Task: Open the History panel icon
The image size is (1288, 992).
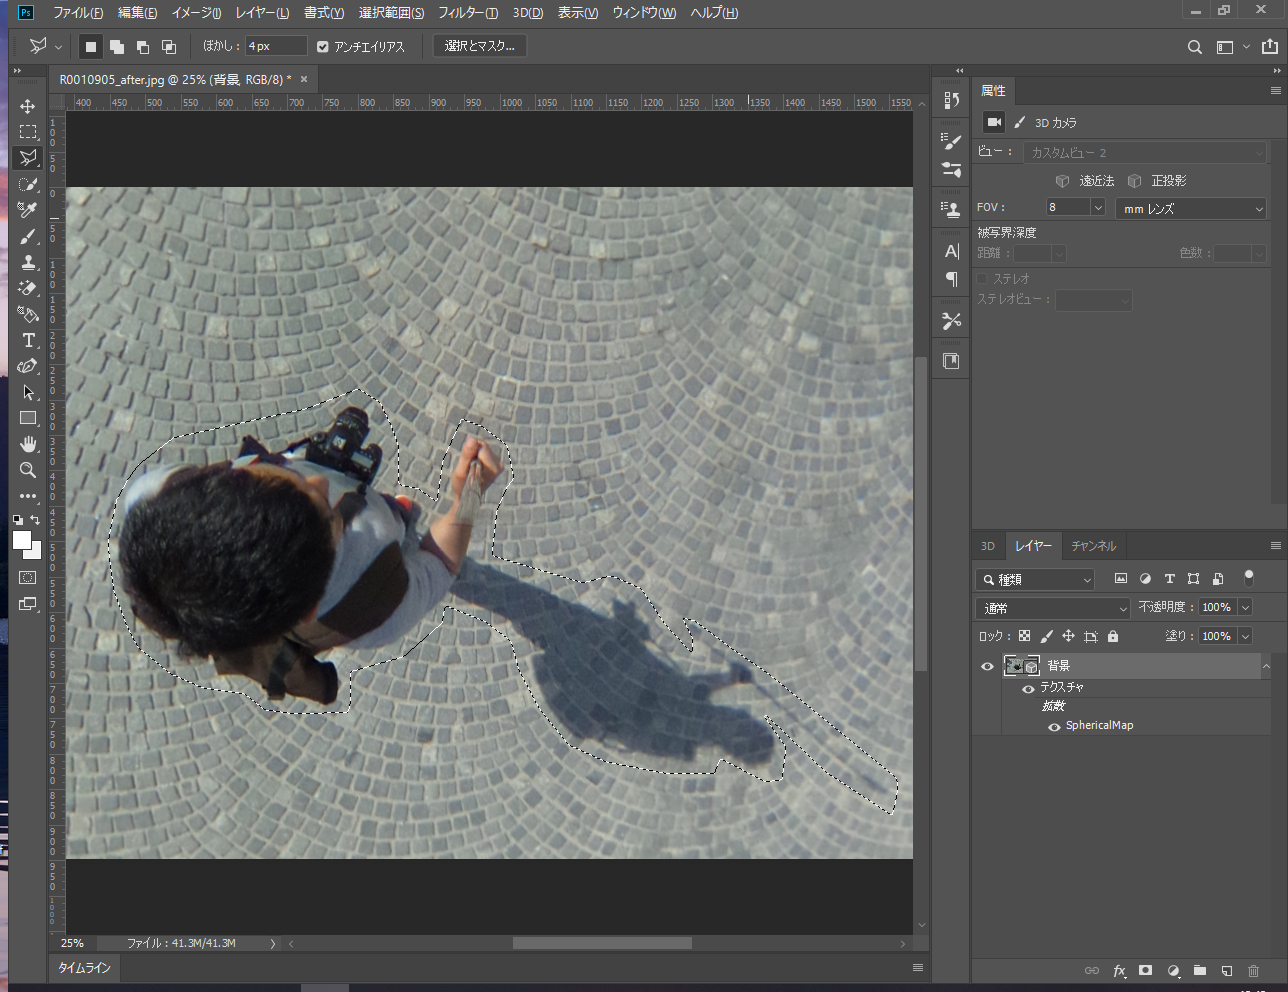Action: point(952,100)
